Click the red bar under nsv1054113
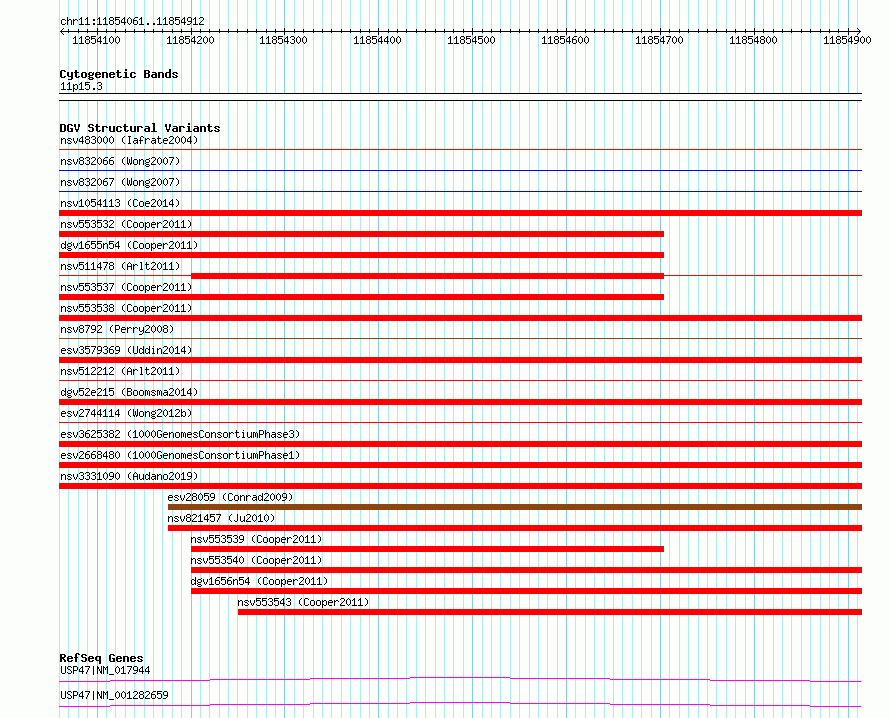 [x=460, y=213]
